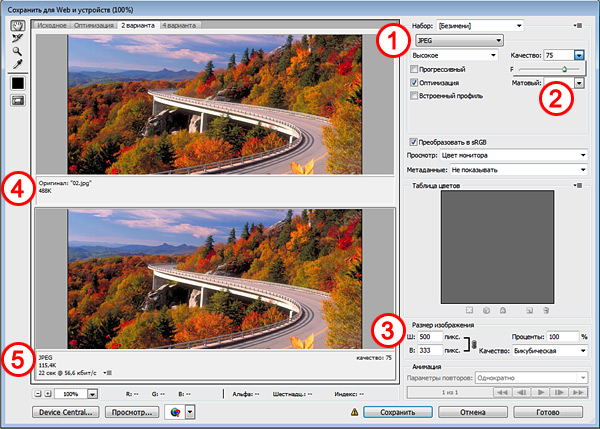Open the Параметры повторов Однократно dropdown

point(531,378)
